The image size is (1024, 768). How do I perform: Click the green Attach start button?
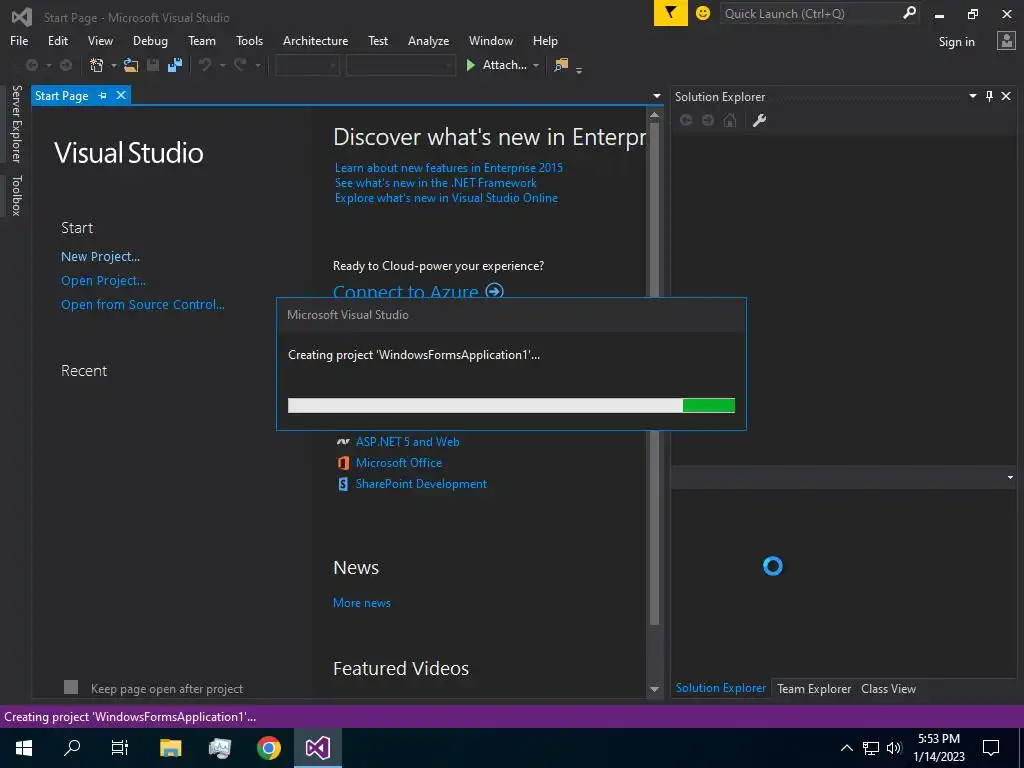click(496, 65)
